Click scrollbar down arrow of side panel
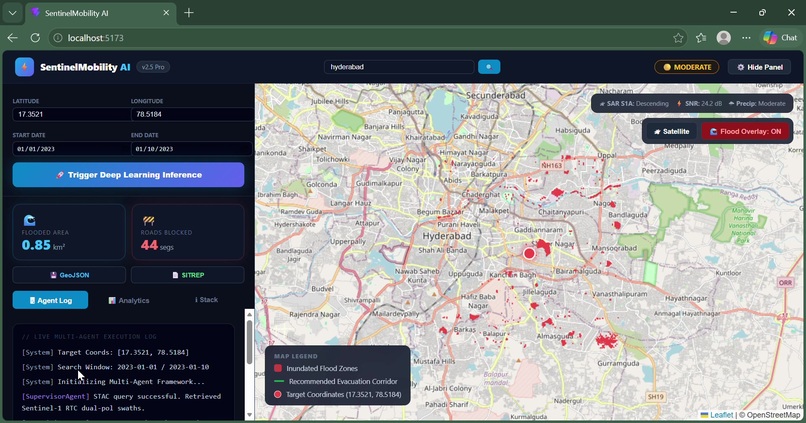Image resolution: width=806 pixels, height=423 pixels. point(249,414)
